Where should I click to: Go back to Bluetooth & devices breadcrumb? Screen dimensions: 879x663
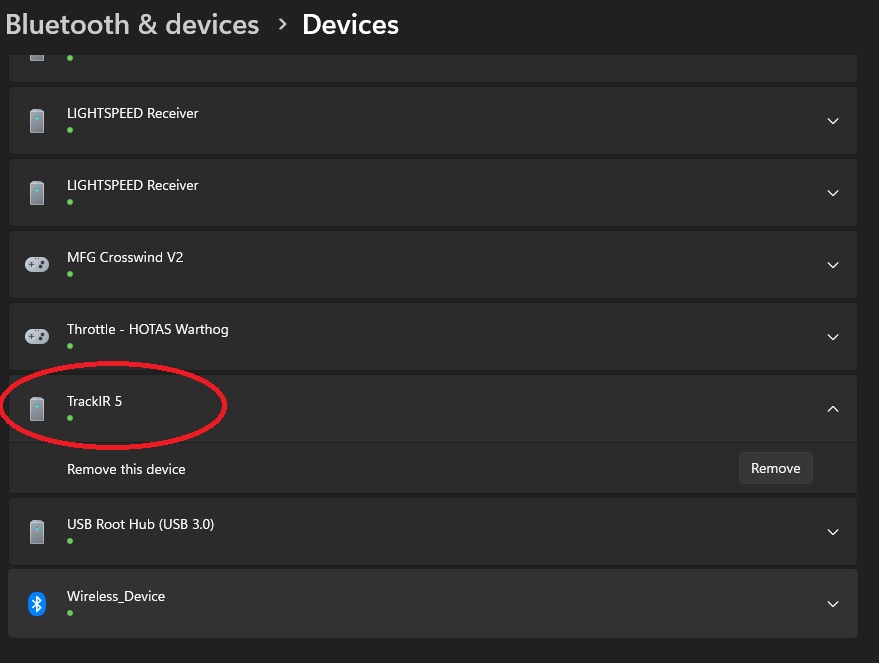[132, 25]
